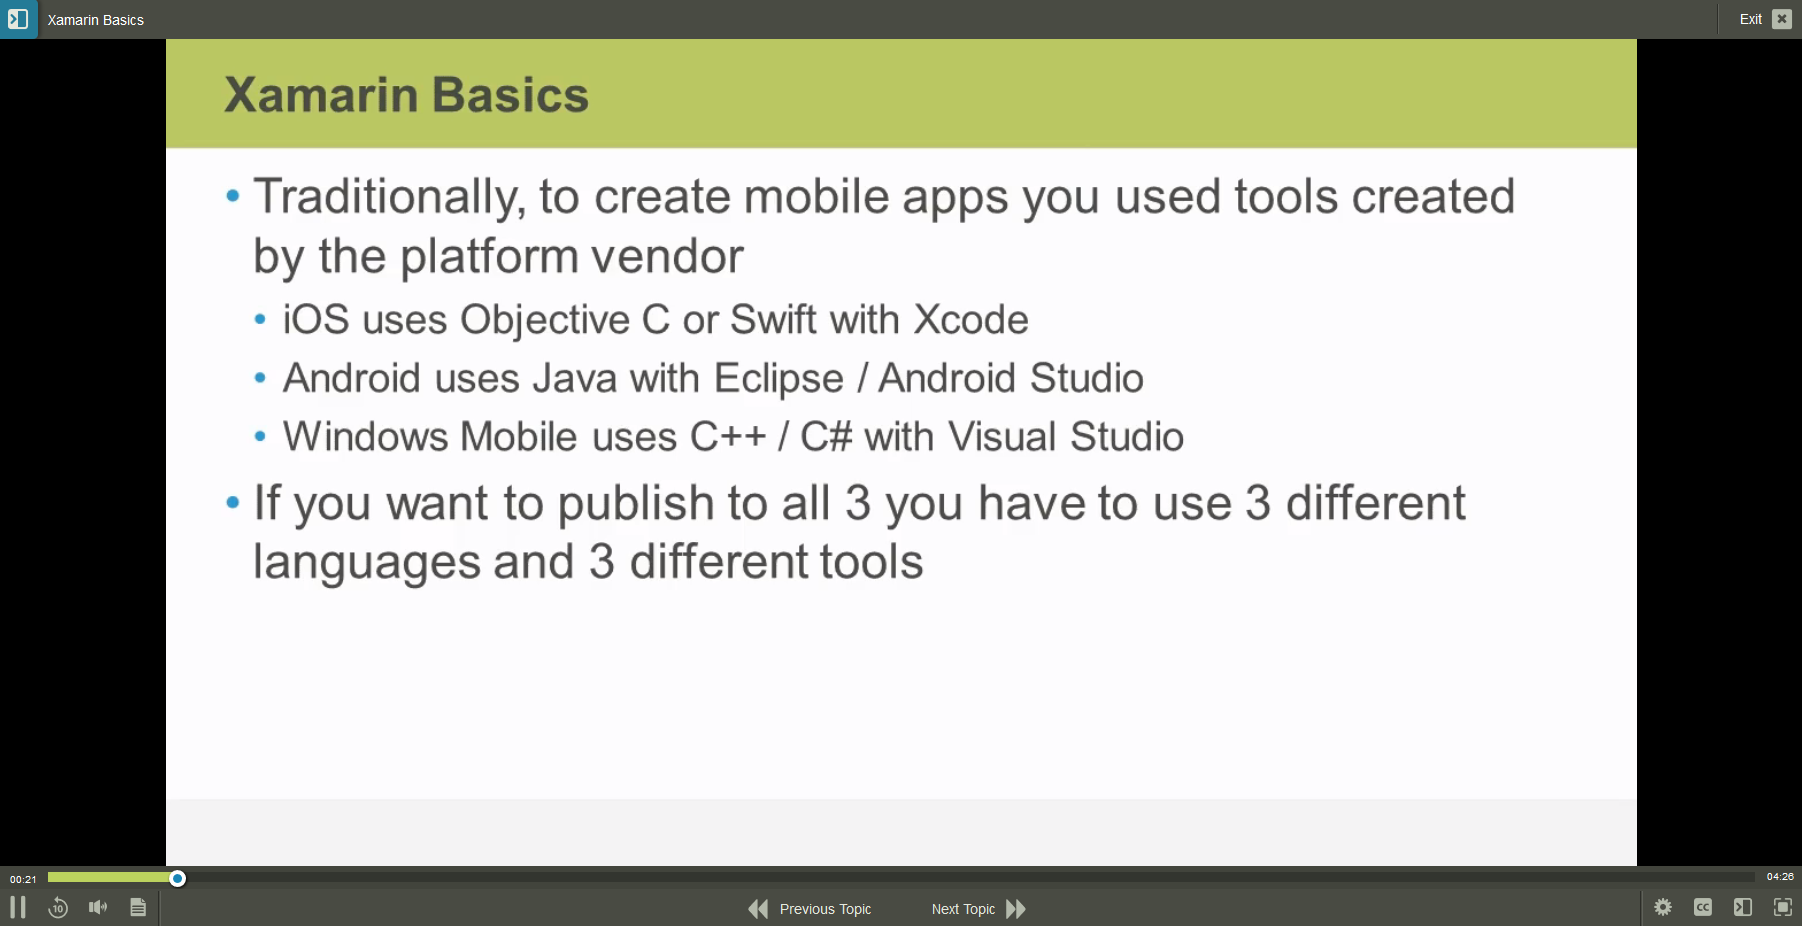Click the panel expand icon near fullscreen
The image size is (1802, 926).
[1742, 907]
